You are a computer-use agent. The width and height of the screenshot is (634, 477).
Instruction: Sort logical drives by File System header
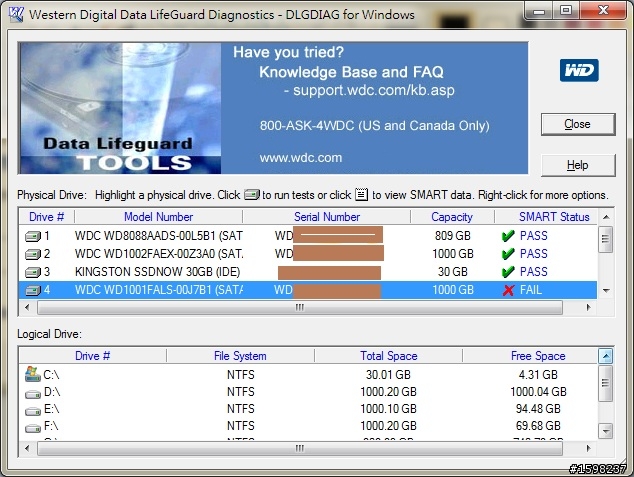[x=240, y=356]
